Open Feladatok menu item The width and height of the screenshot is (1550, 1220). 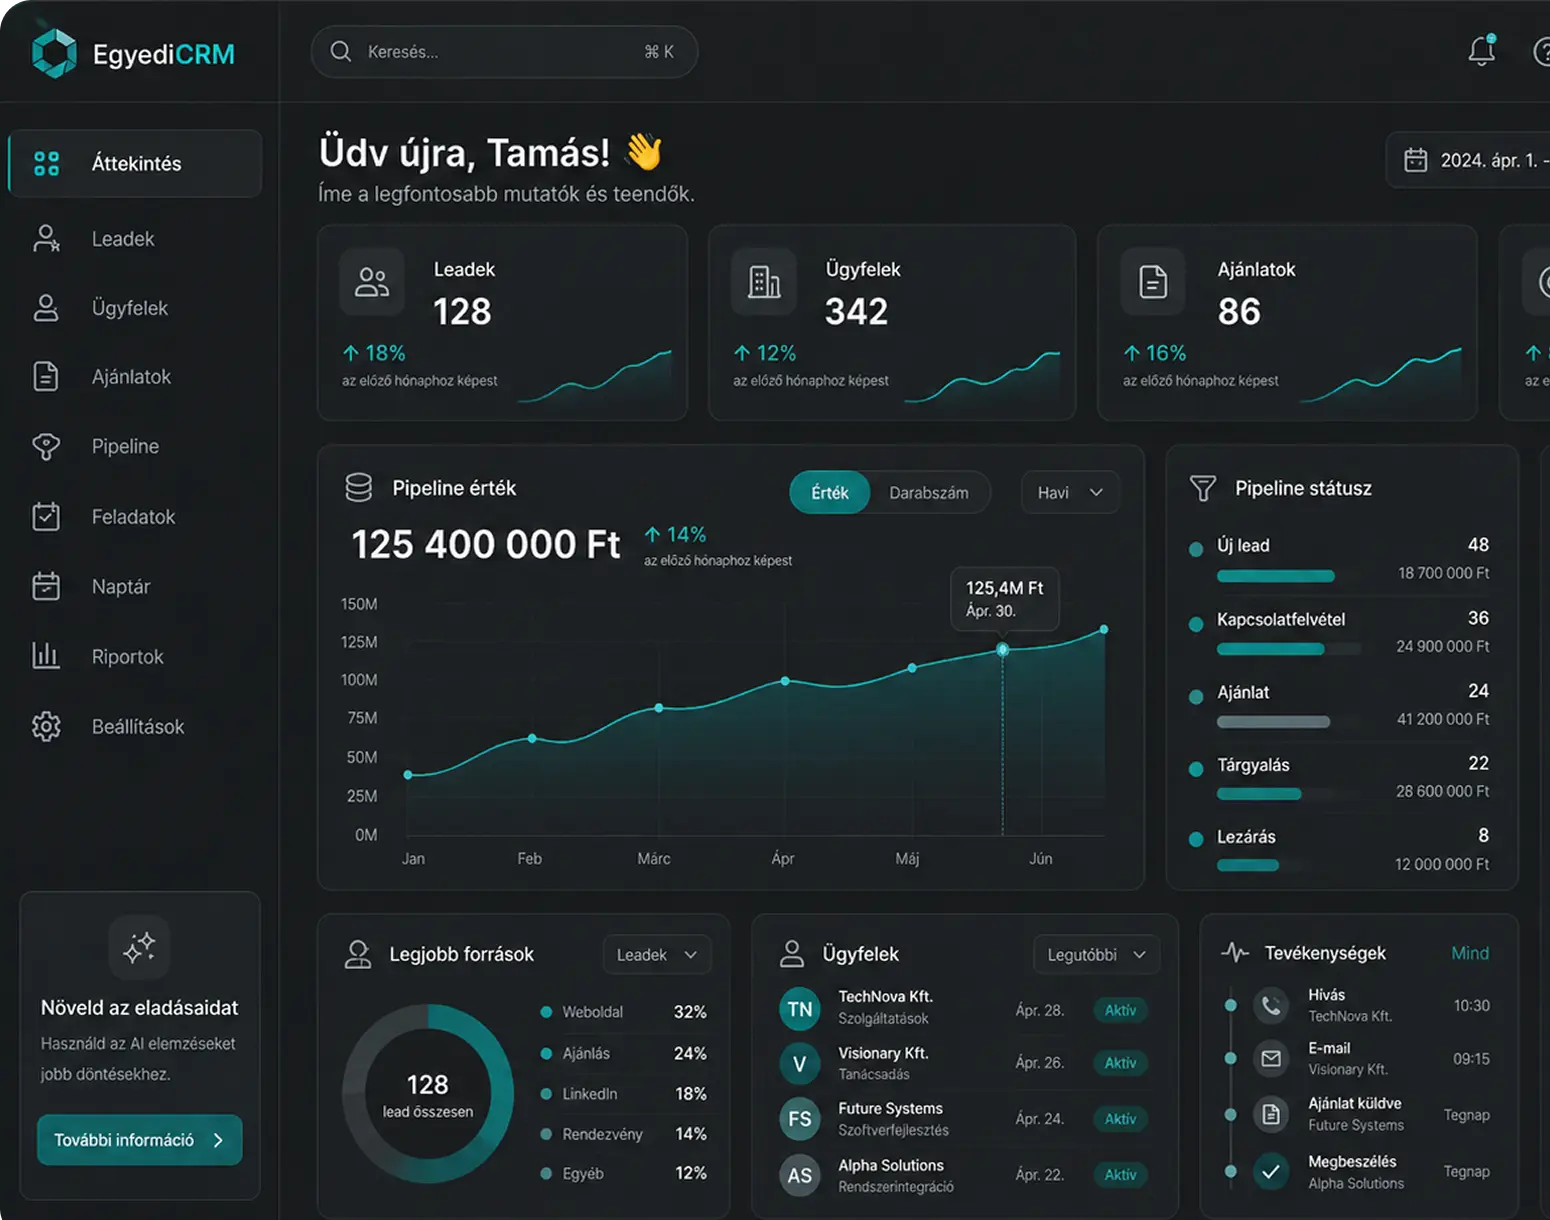point(135,517)
